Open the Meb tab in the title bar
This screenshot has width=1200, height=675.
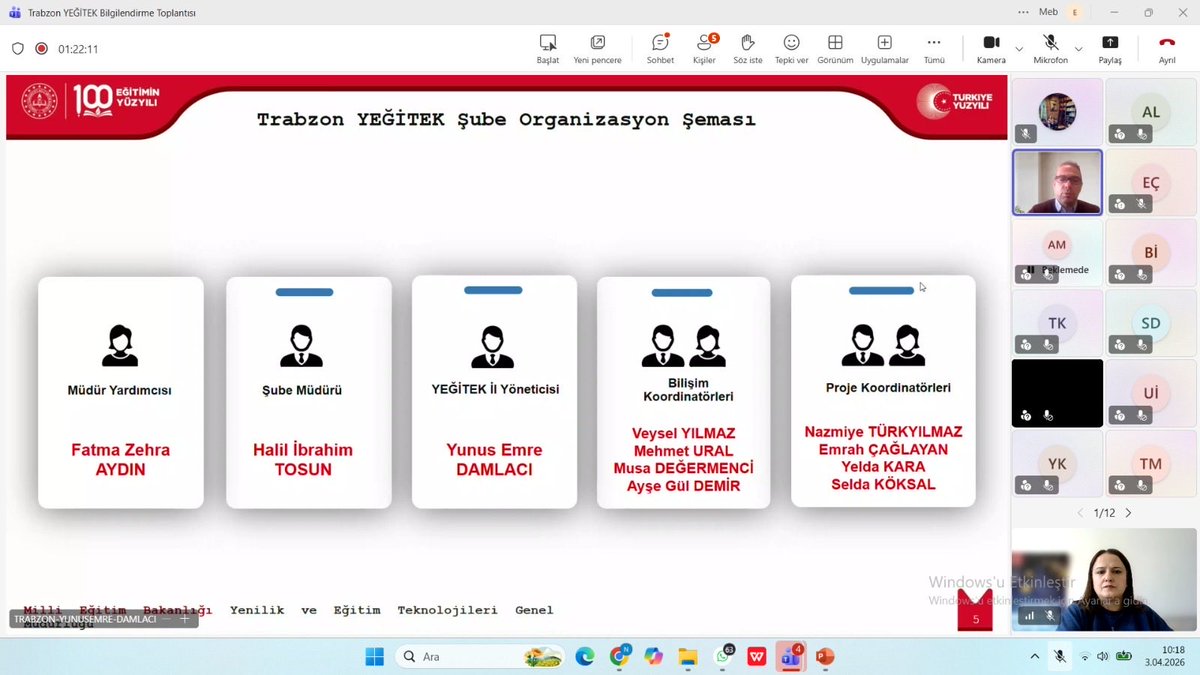tap(1048, 11)
